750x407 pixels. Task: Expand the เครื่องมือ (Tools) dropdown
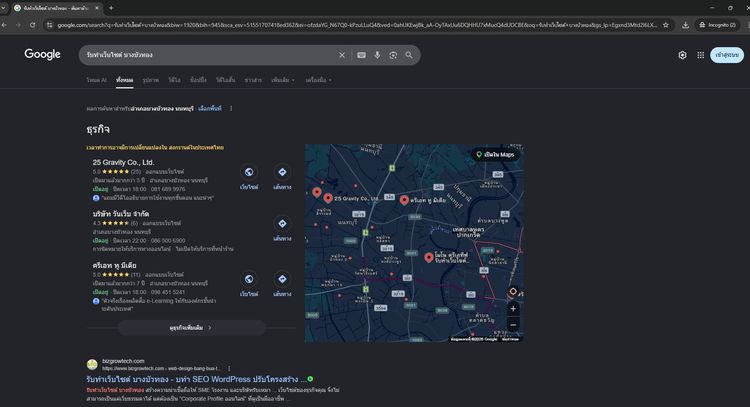[319, 80]
